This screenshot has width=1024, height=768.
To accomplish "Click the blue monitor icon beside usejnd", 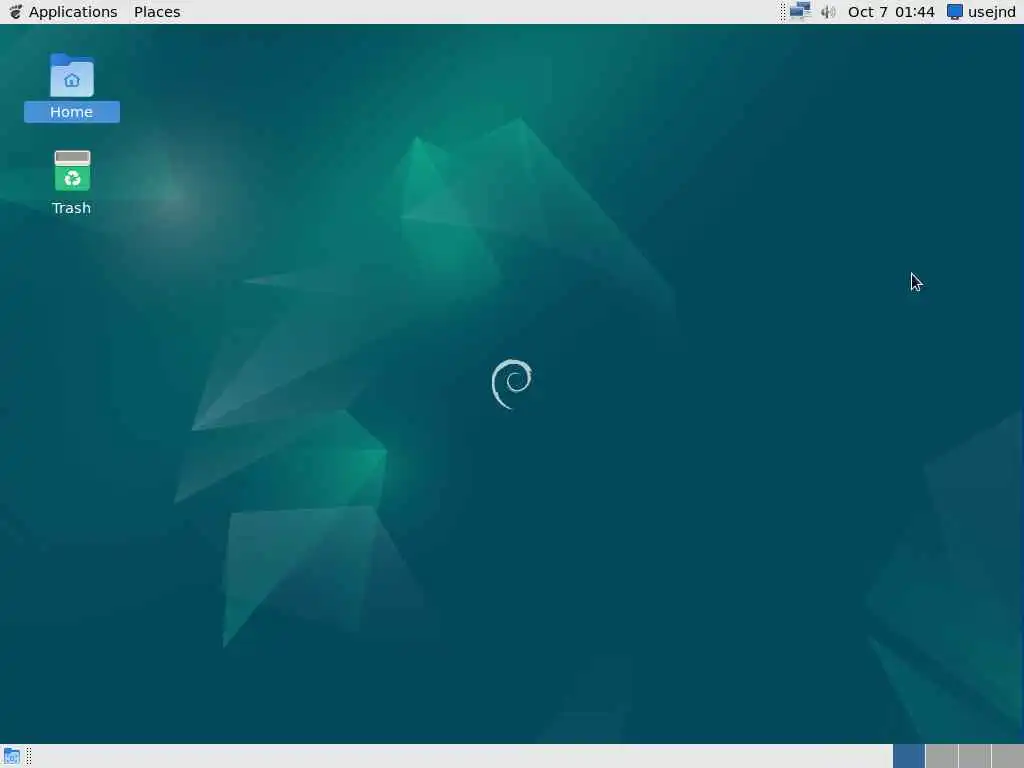I will coord(955,12).
